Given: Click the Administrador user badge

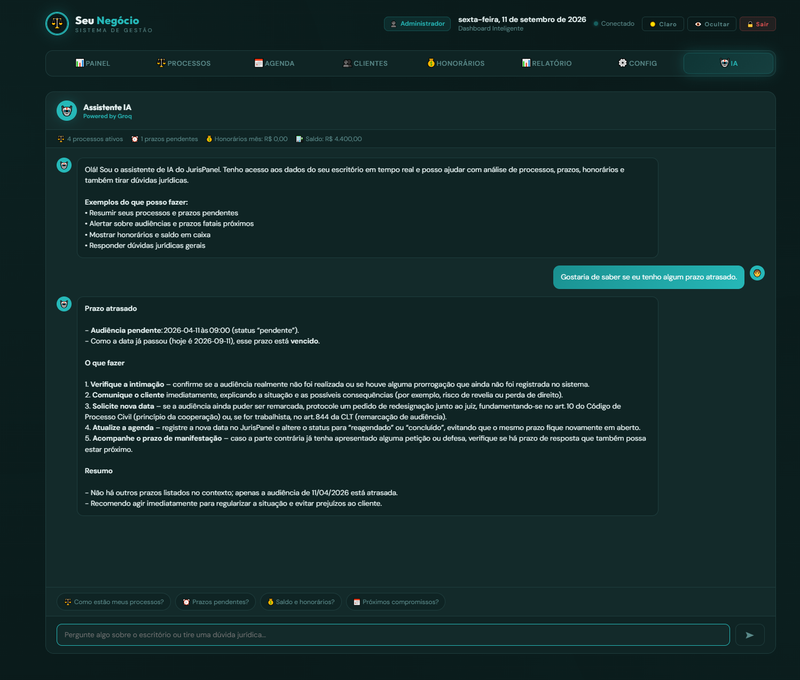Looking at the screenshot, I should pyautogui.click(x=417, y=24).
